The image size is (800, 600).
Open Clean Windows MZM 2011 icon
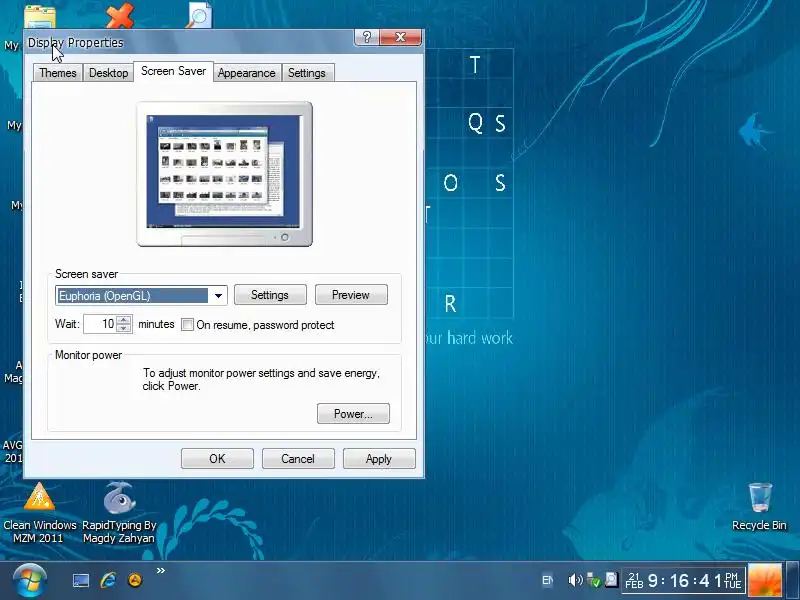(39, 512)
